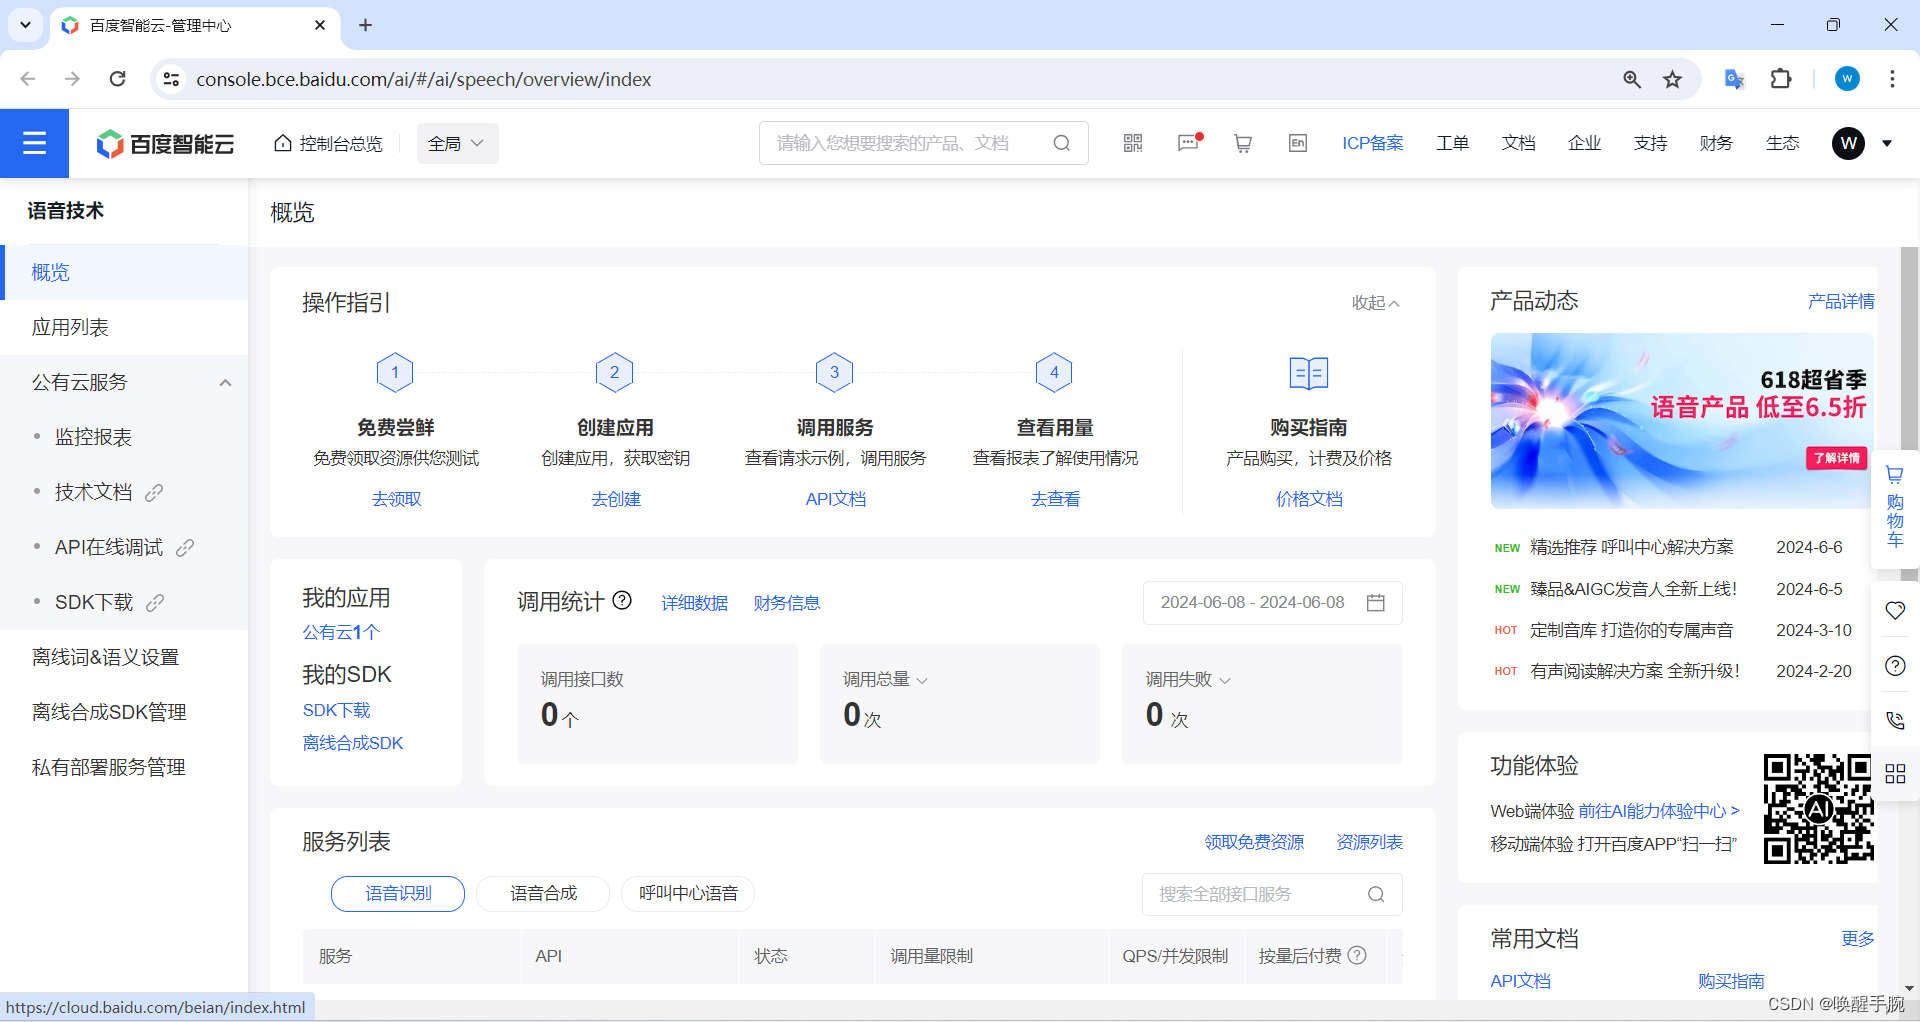Open the Chrome three-dot menu
The image size is (1920, 1022).
click(x=1892, y=79)
